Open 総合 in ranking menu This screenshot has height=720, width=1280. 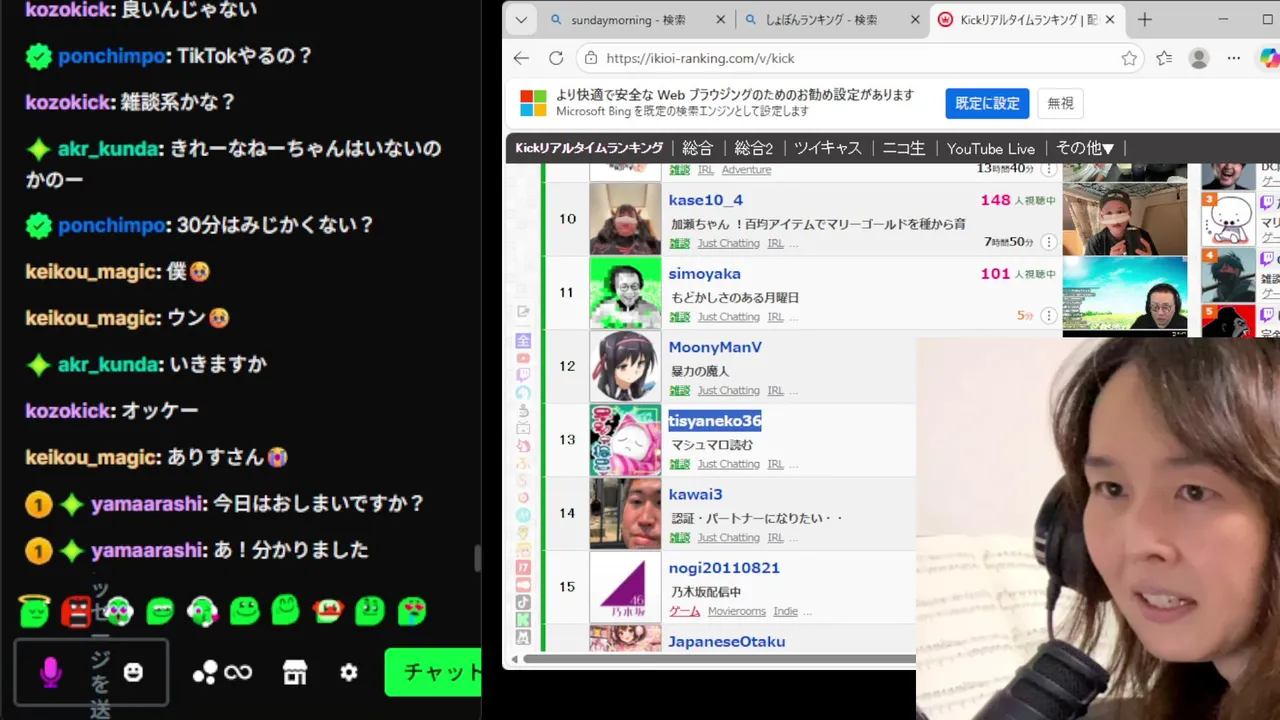point(697,148)
